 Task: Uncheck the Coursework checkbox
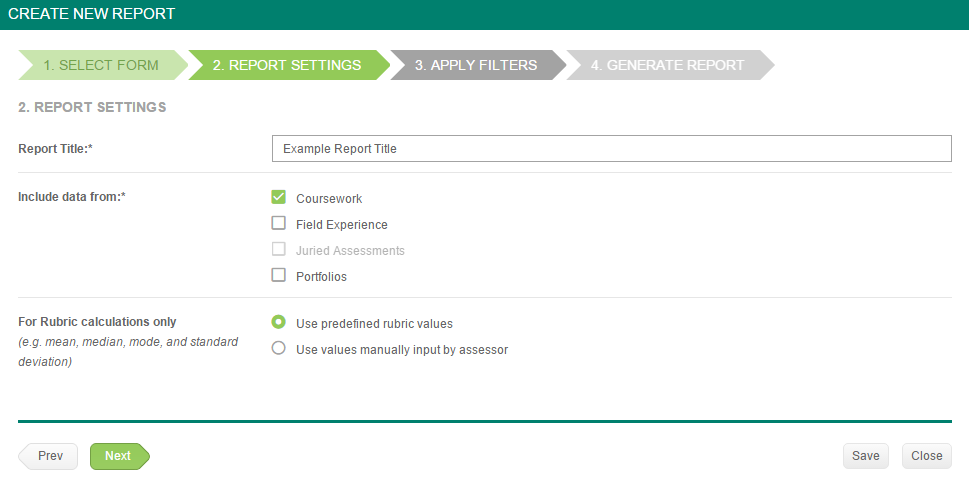point(279,197)
